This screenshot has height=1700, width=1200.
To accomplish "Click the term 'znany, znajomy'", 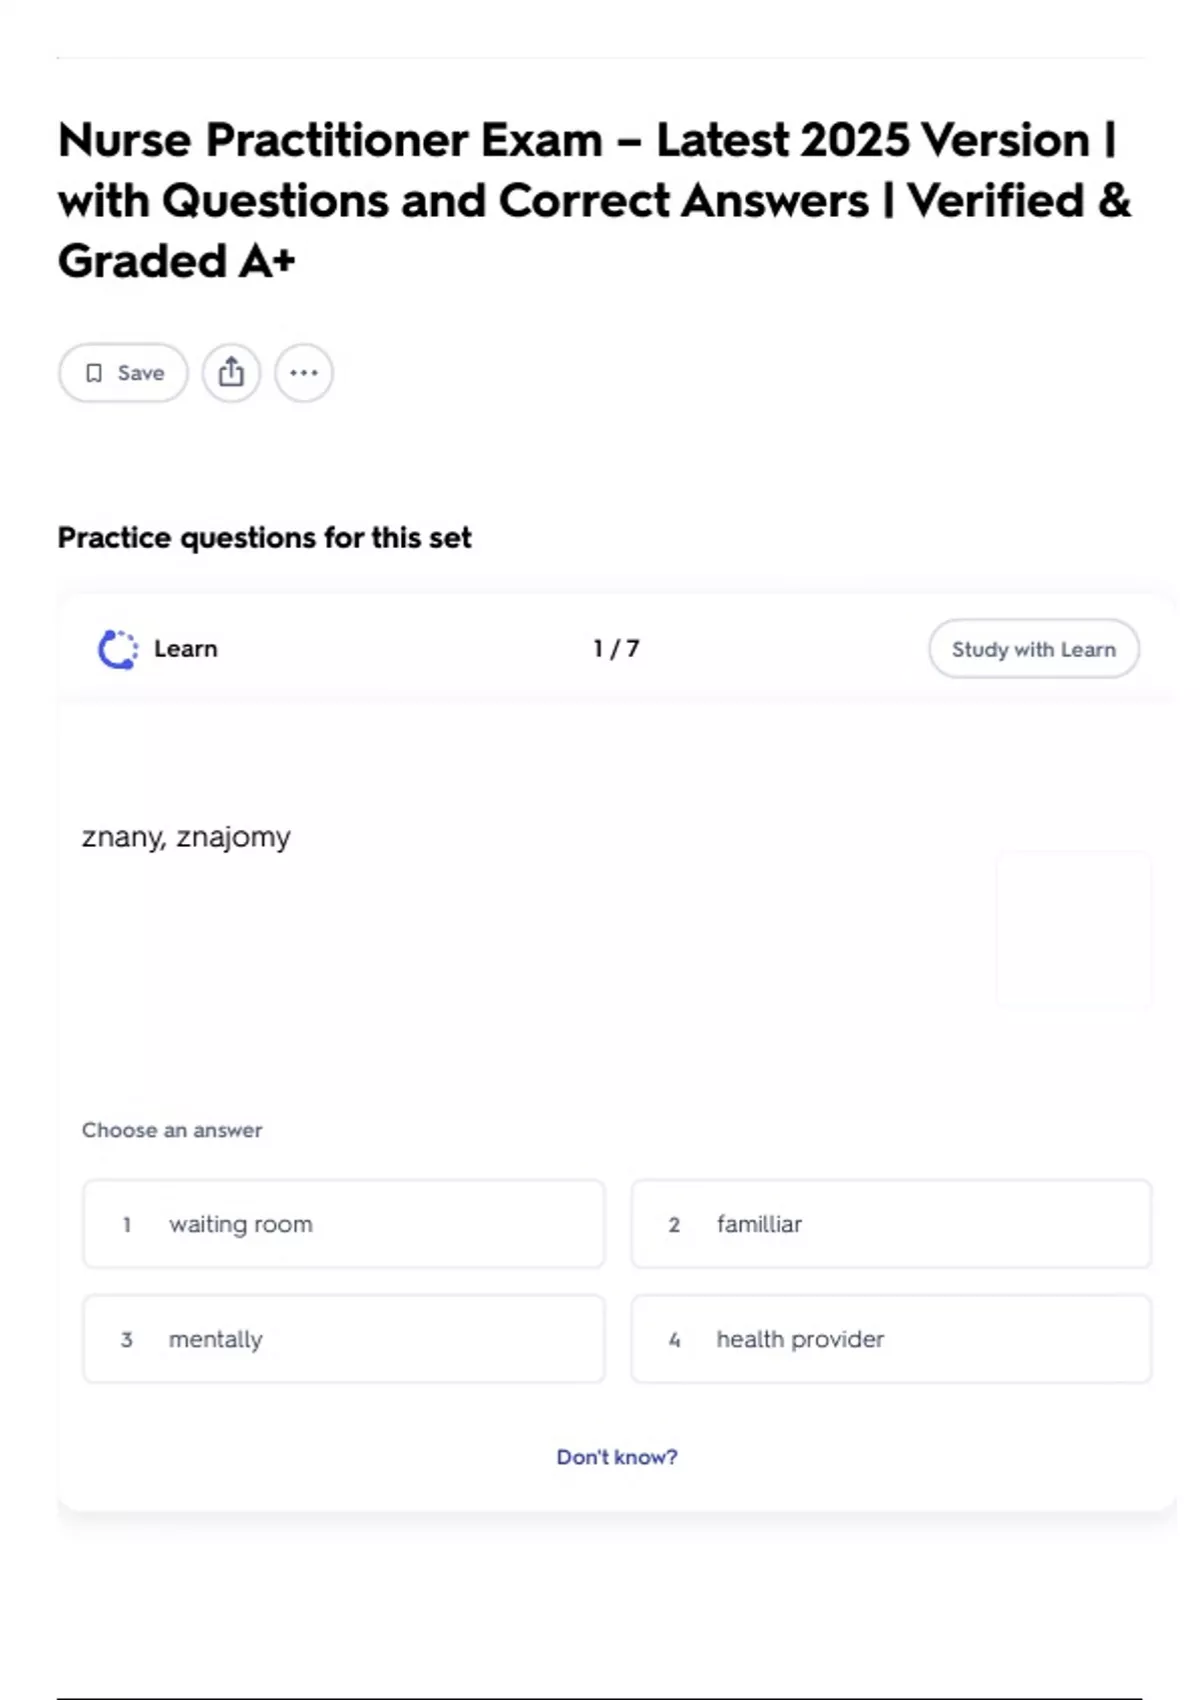I will 186,836.
